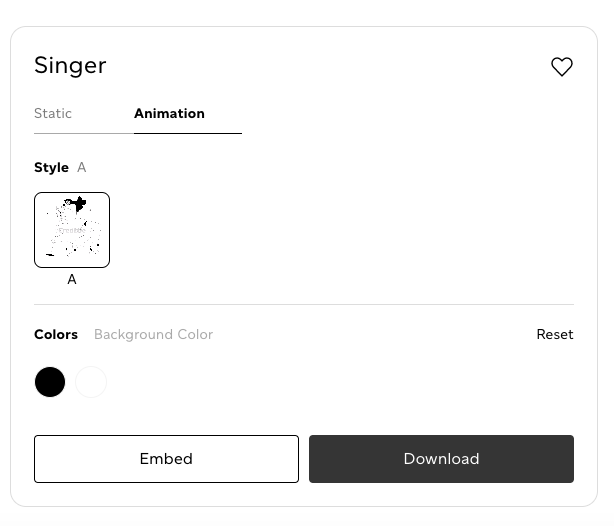Choose the style A animation thumbnail

point(72,230)
